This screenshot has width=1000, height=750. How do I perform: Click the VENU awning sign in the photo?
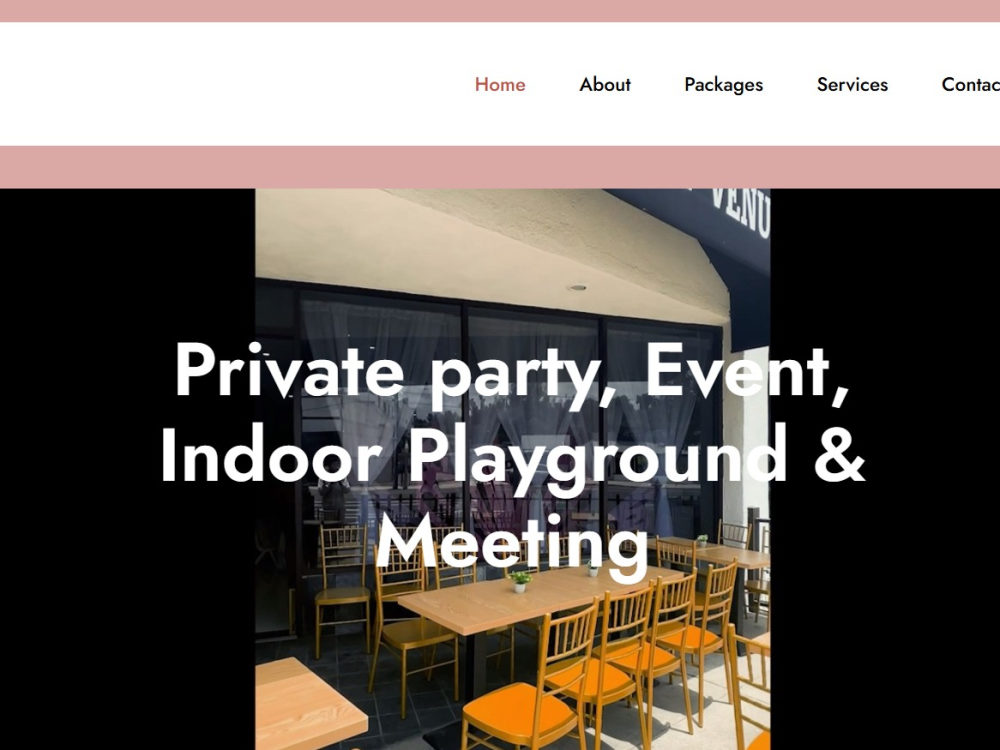tap(740, 212)
